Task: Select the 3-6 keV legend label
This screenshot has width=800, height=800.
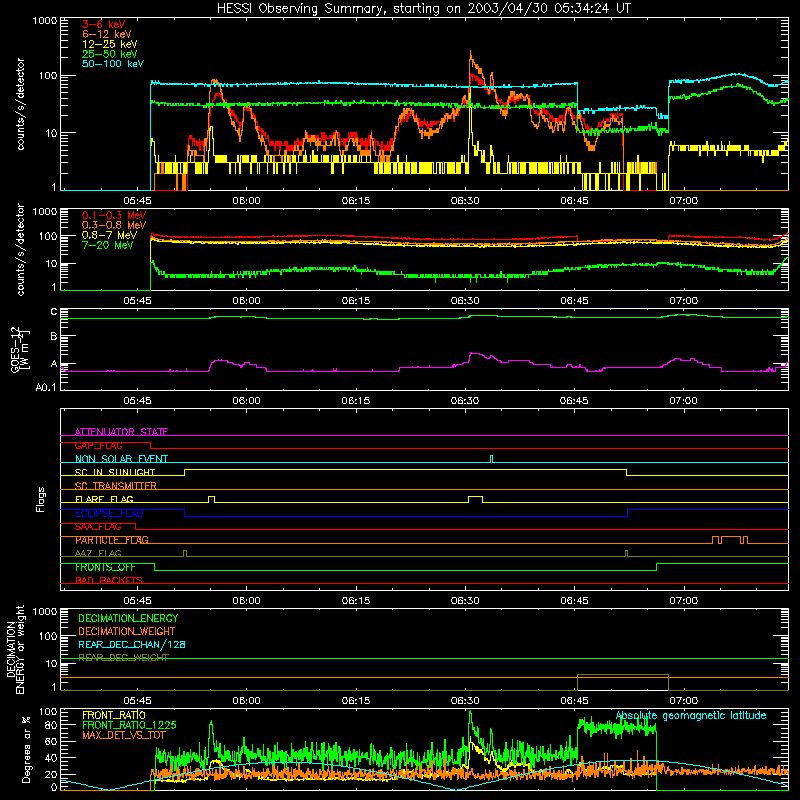Action: pyautogui.click(x=103, y=24)
